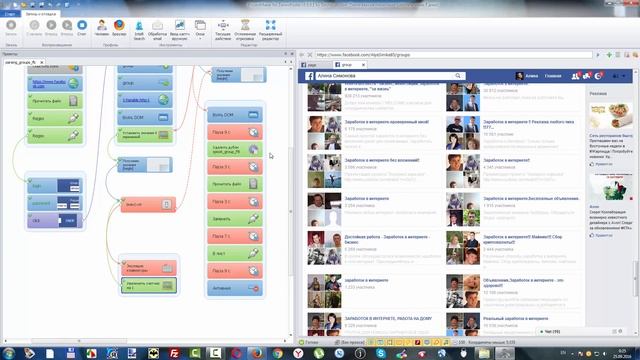This screenshot has height=360, width=640.
Task: Select the red Switch logic block
Action: (x=148, y=204)
